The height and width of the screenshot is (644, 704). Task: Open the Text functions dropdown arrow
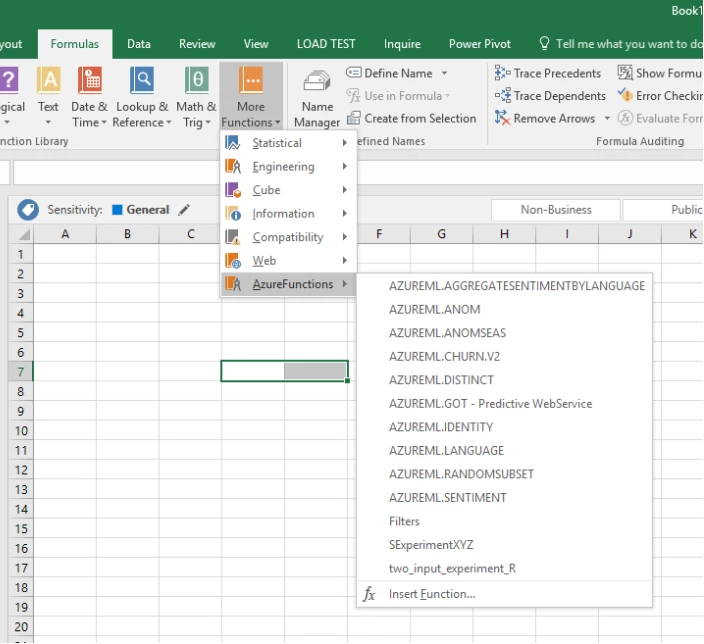coord(48,123)
